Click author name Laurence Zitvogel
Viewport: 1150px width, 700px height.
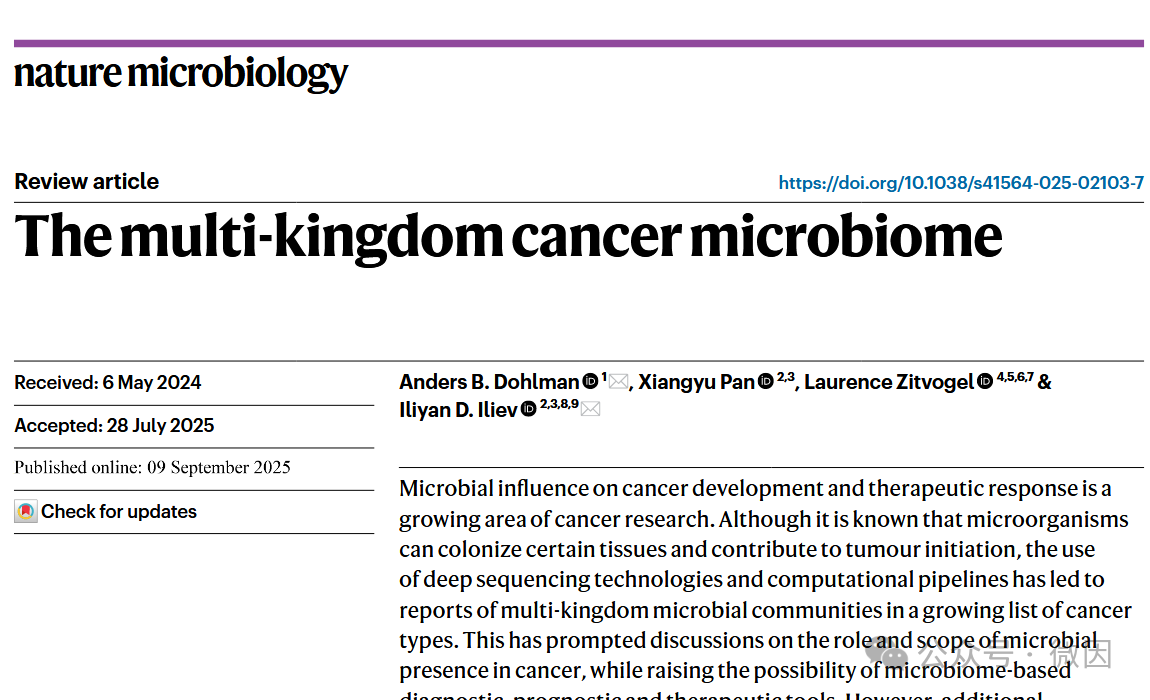[888, 382]
